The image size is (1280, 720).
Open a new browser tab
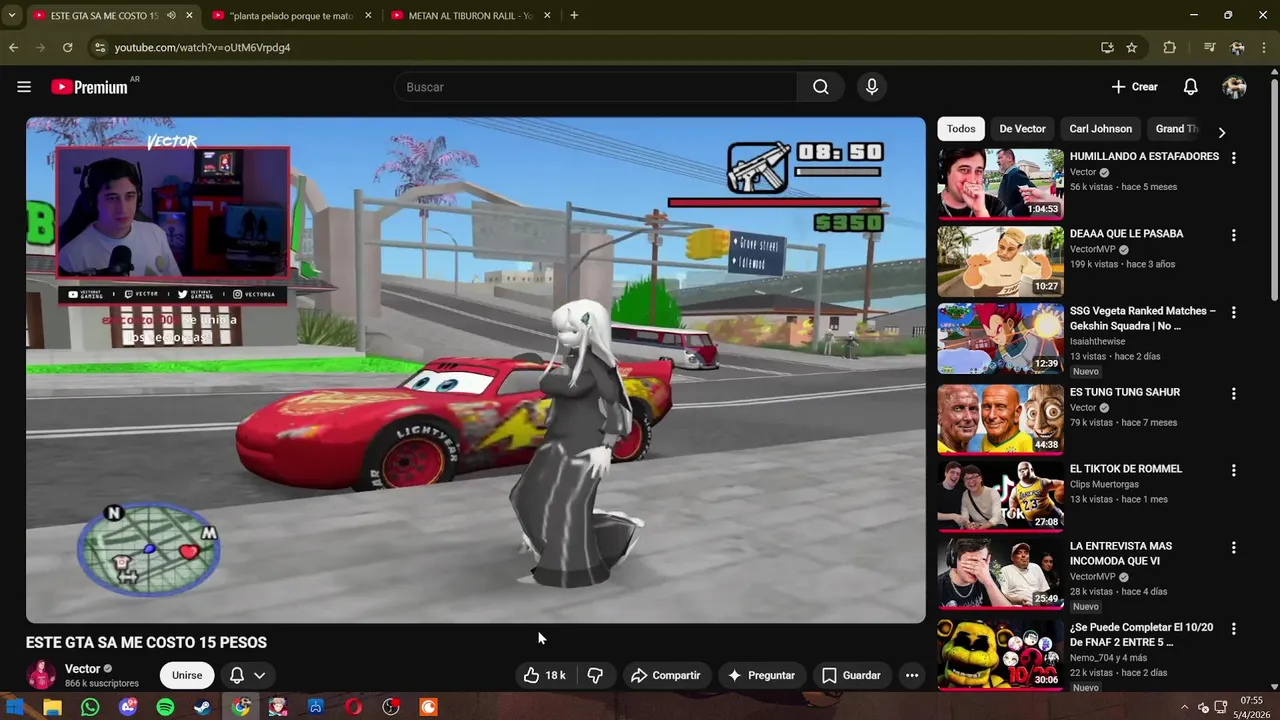tap(574, 15)
